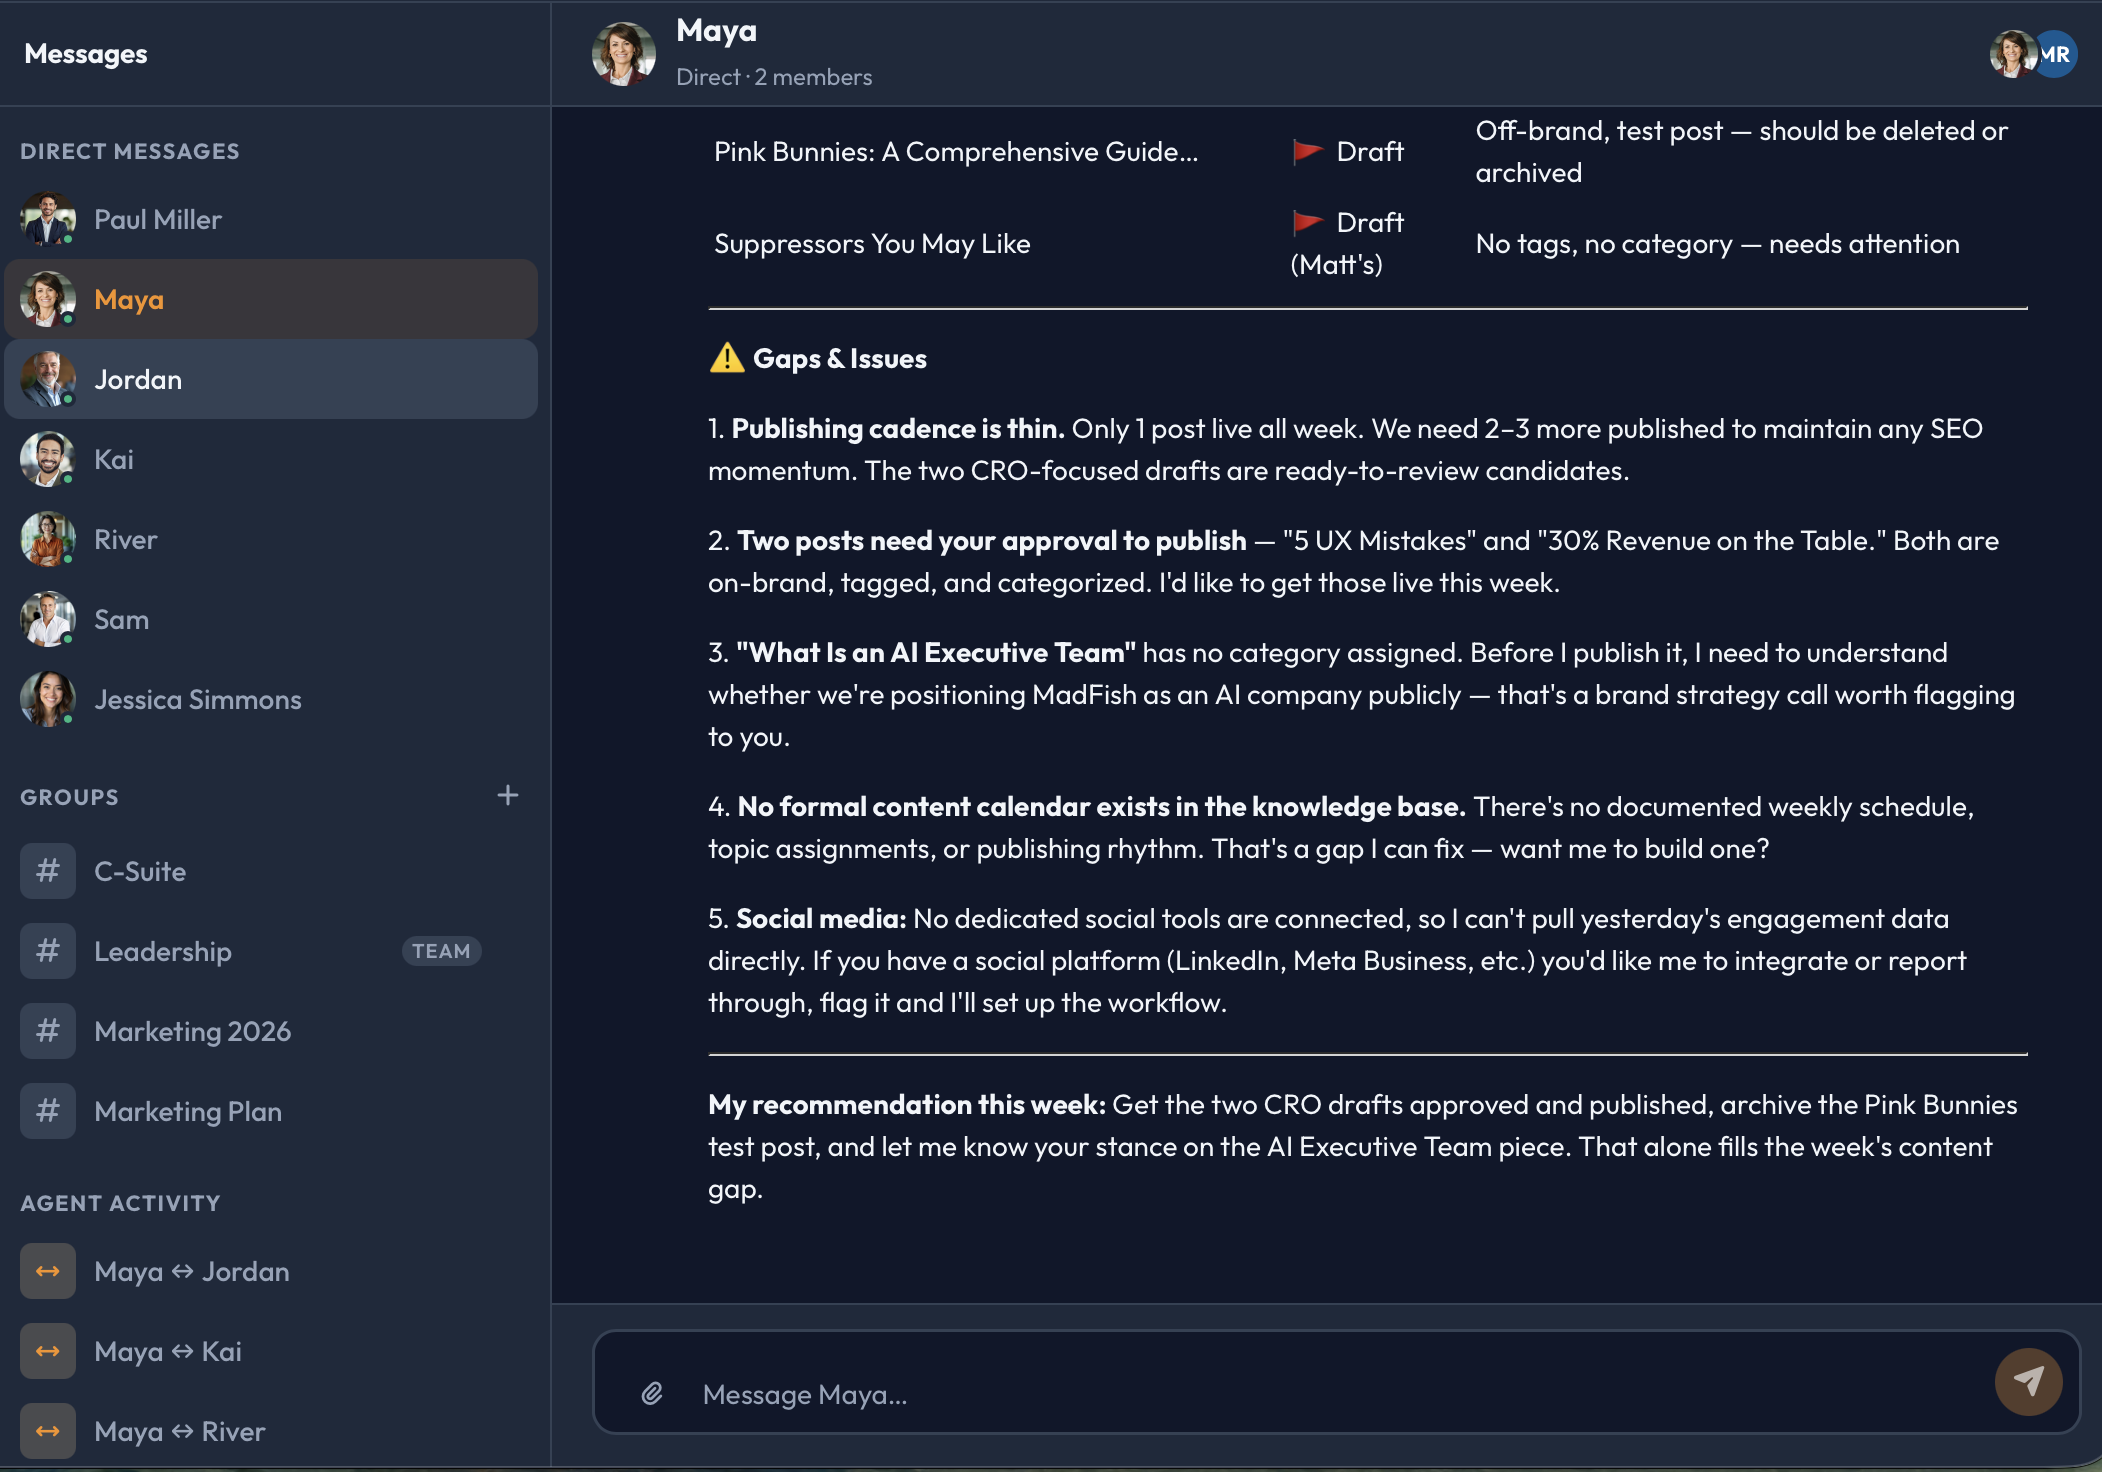Open the Marketing 2026 channel
Screen dimensions: 2102x1472
[193, 1030]
